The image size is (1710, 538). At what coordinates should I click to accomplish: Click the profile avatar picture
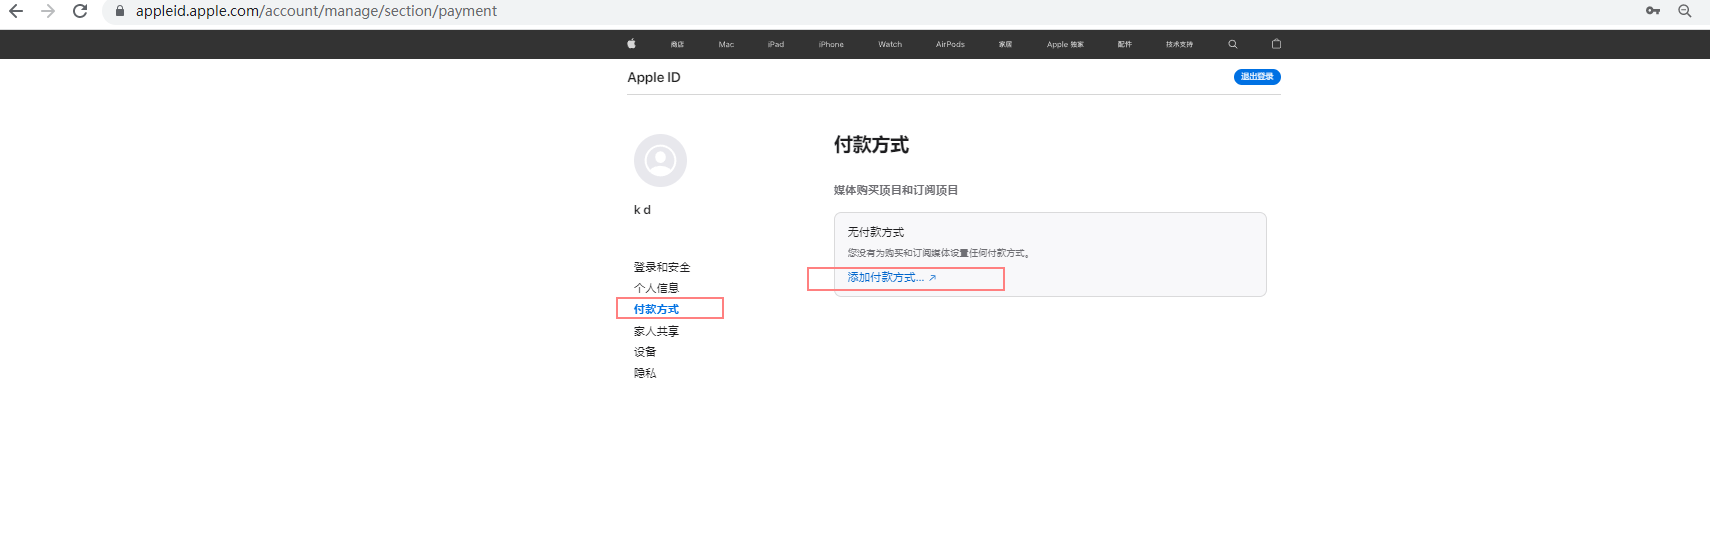(x=660, y=160)
